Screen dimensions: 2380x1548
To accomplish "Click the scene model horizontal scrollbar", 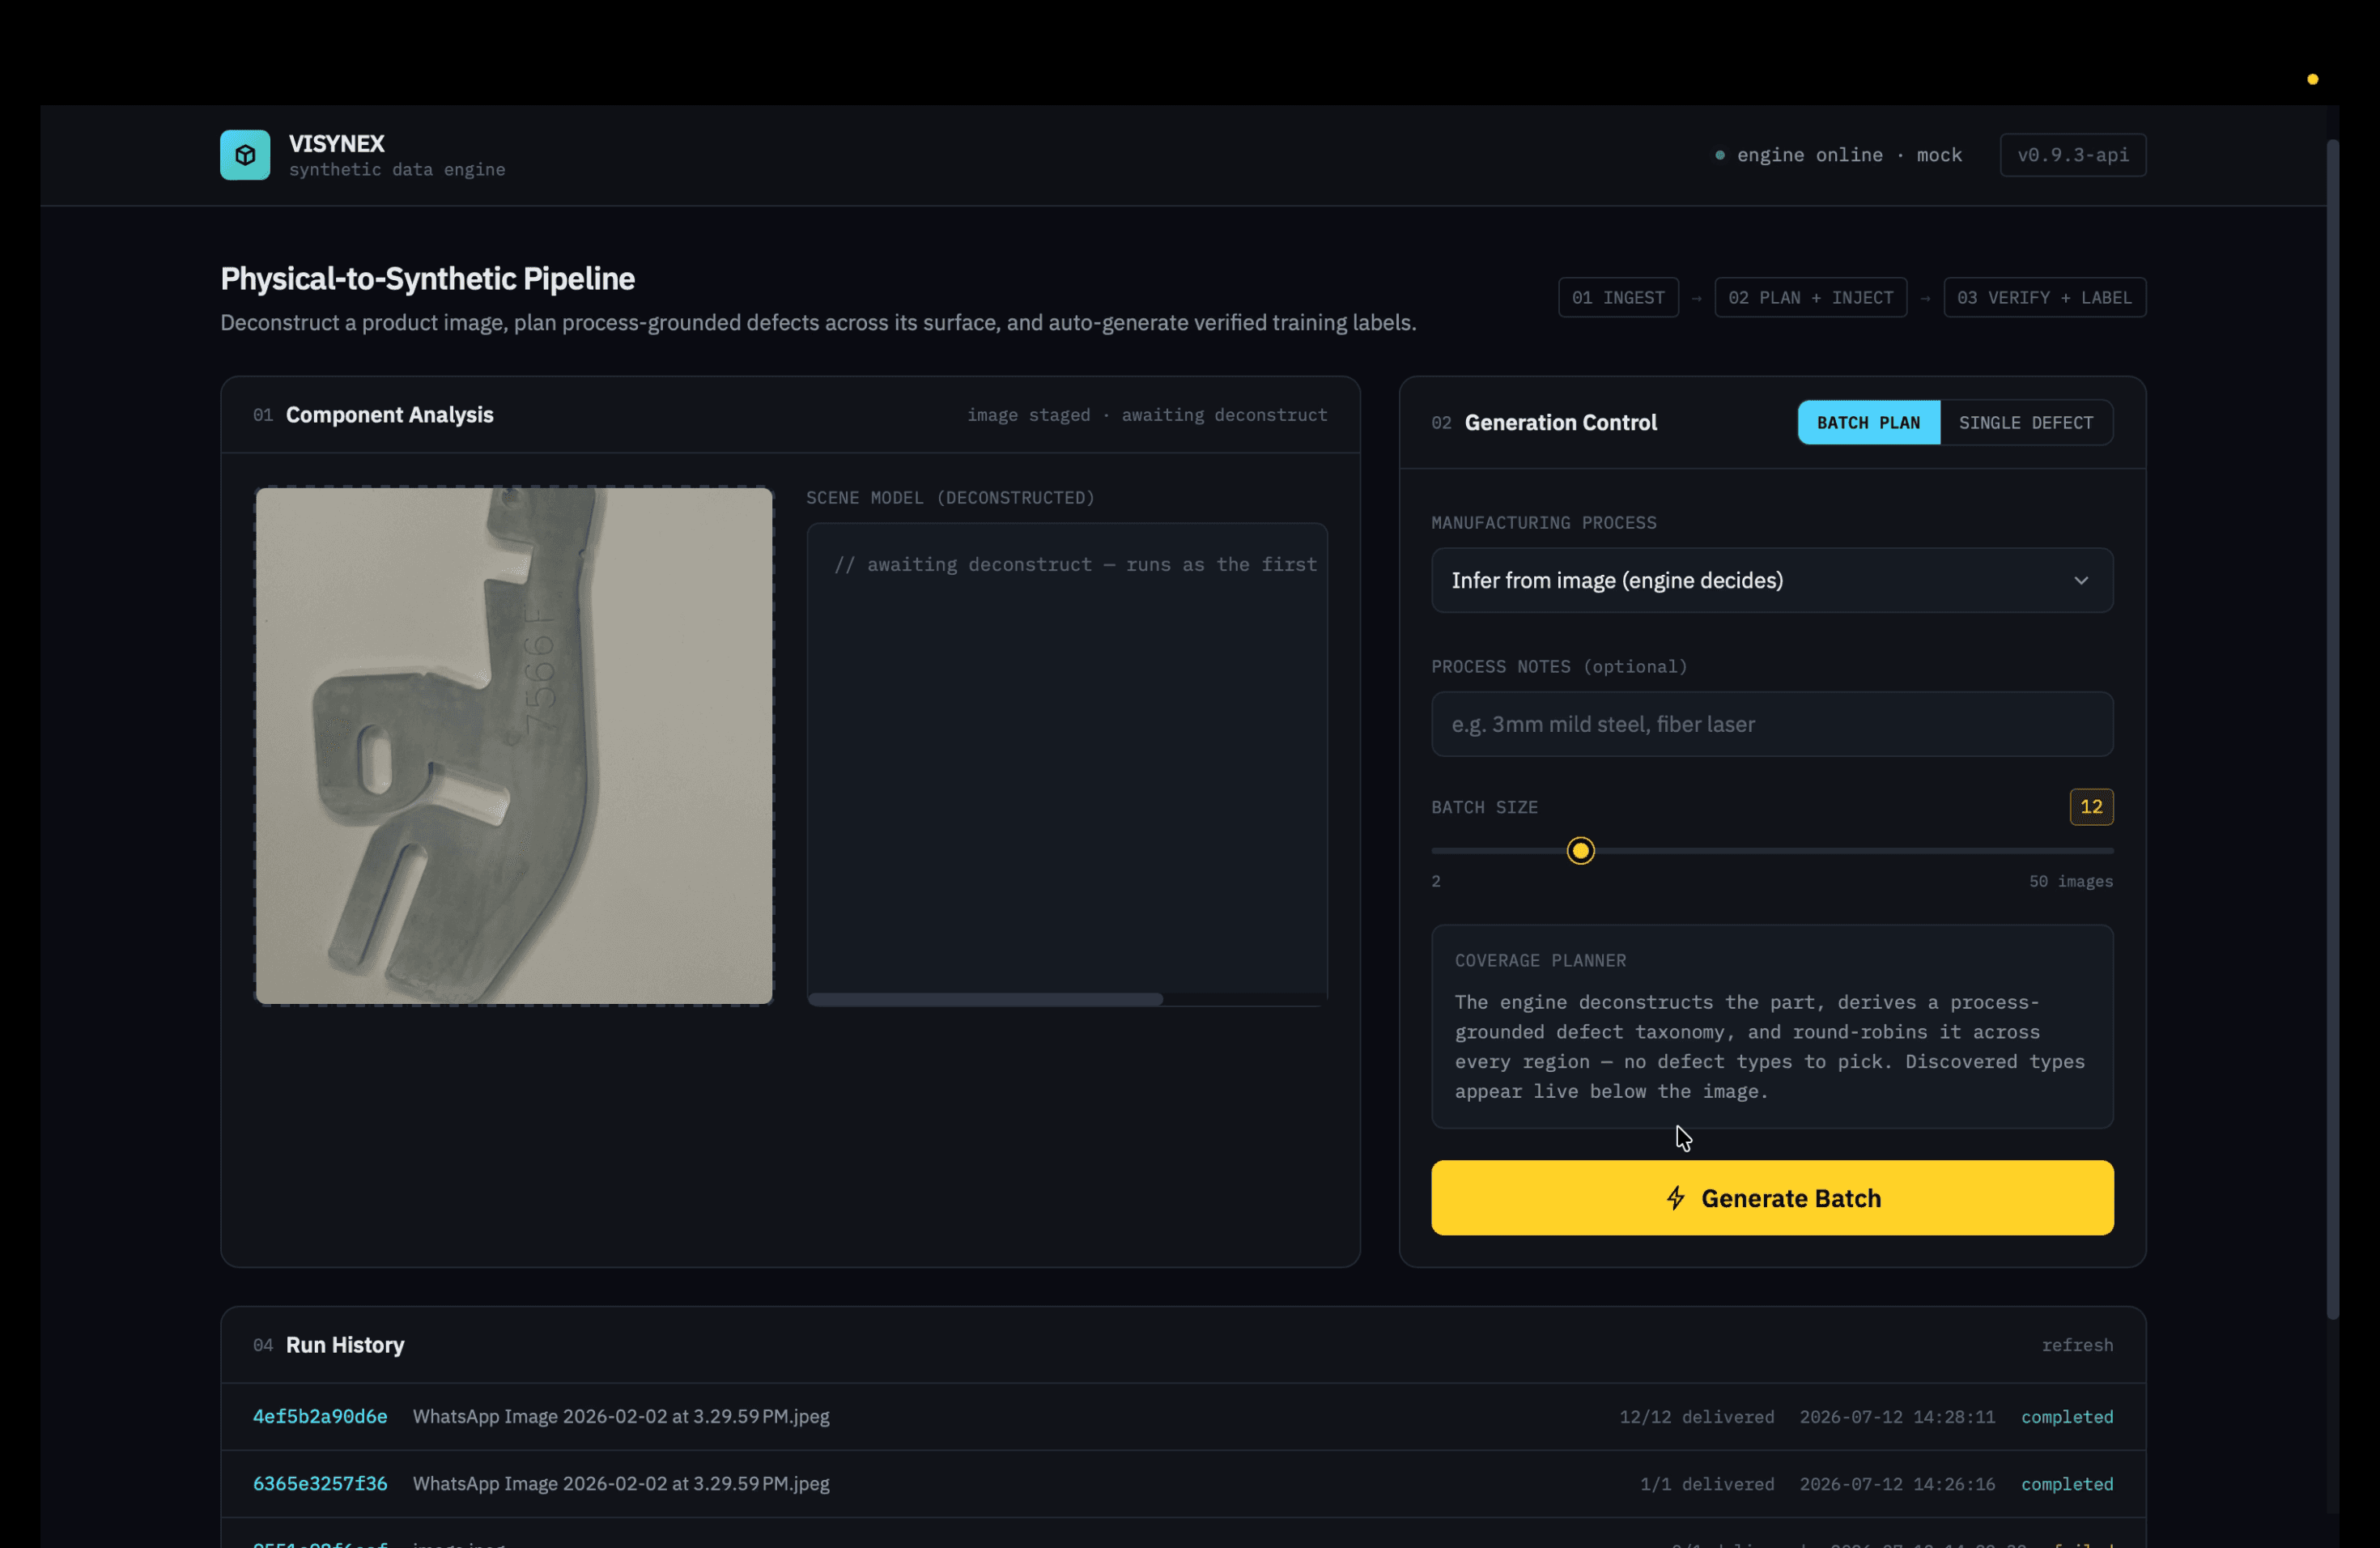I will point(985,1000).
